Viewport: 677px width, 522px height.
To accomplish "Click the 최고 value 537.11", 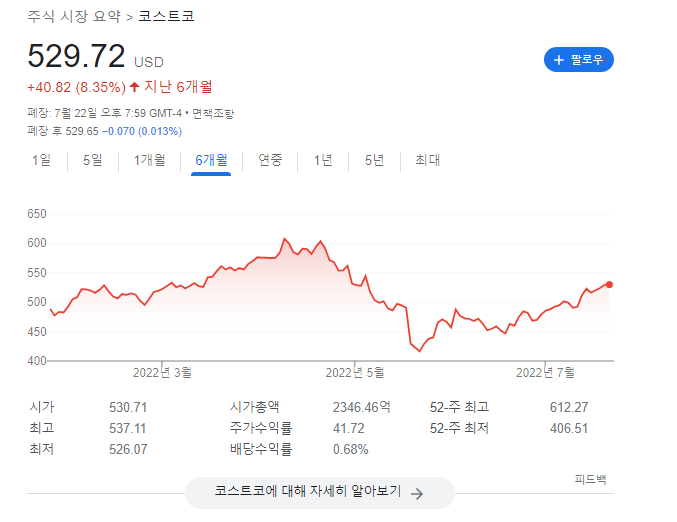I will coord(127,428).
